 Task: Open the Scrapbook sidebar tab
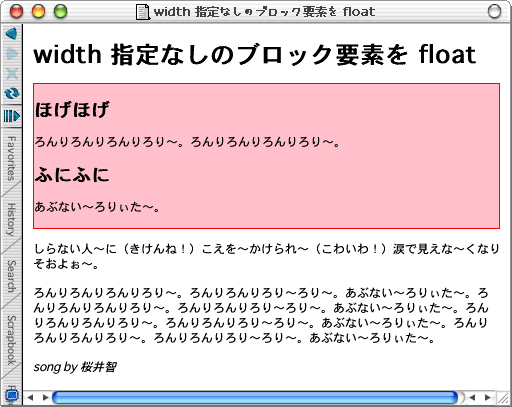coord(11,340)
